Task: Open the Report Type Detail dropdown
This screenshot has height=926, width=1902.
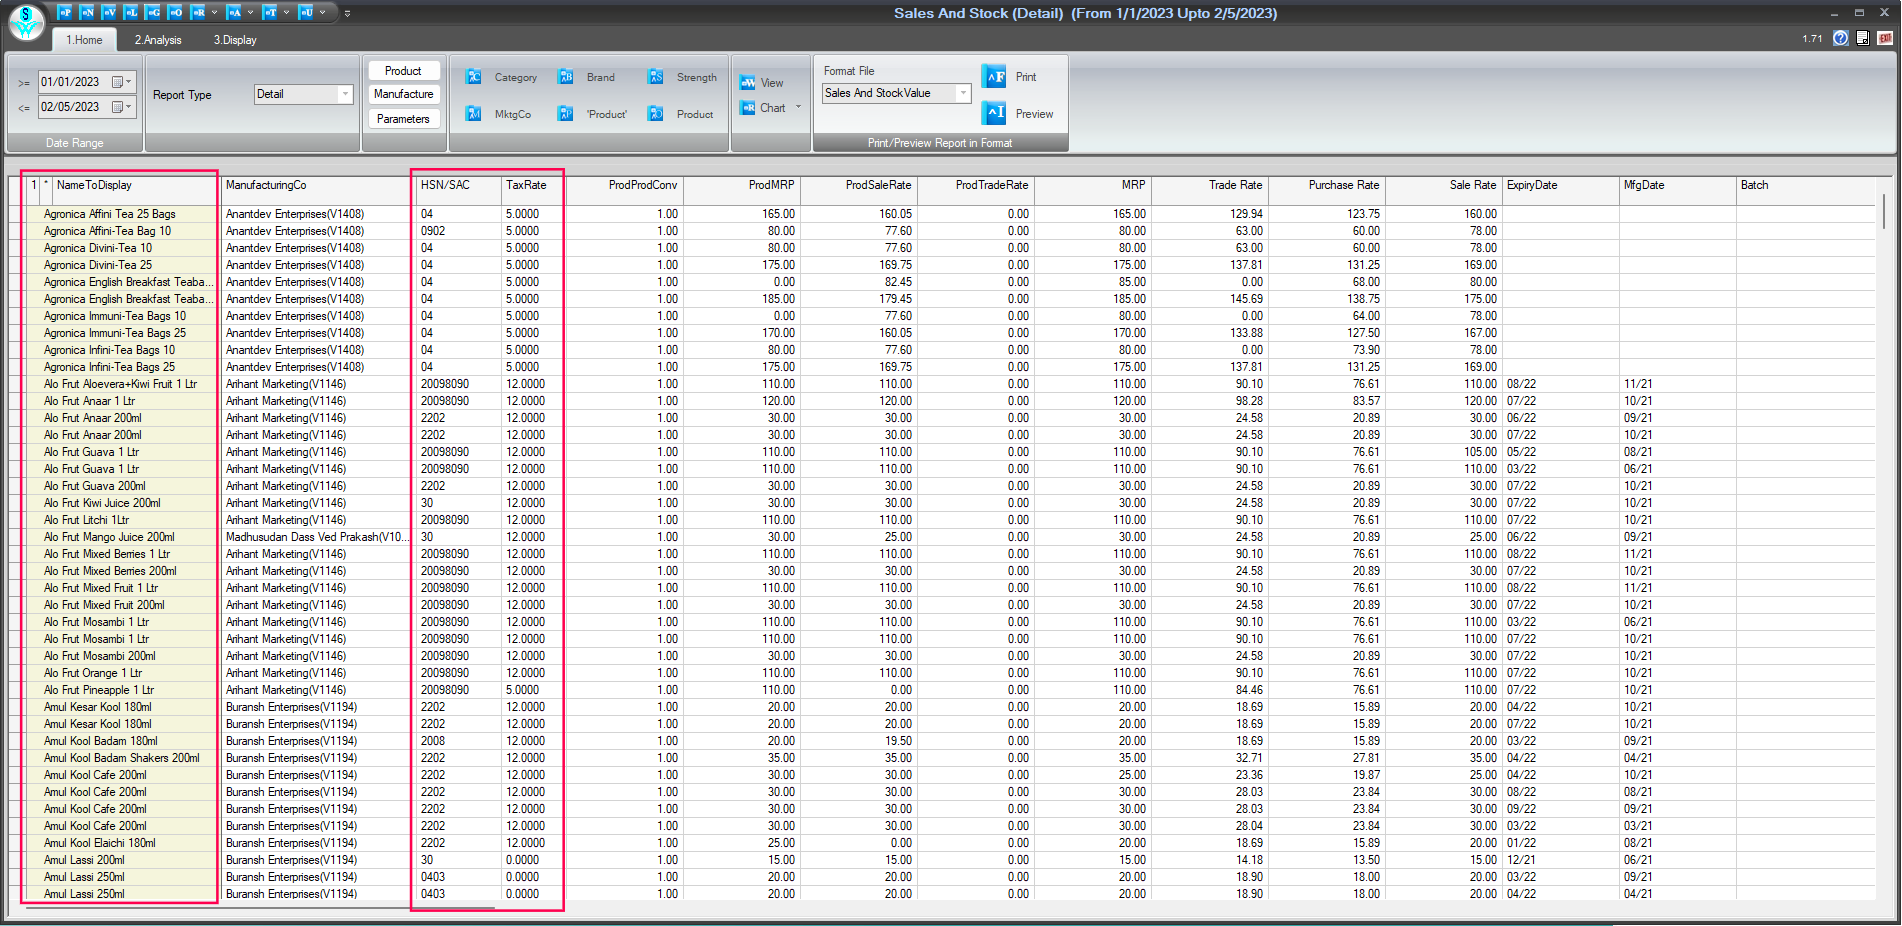Action: [x=345, y=94]
